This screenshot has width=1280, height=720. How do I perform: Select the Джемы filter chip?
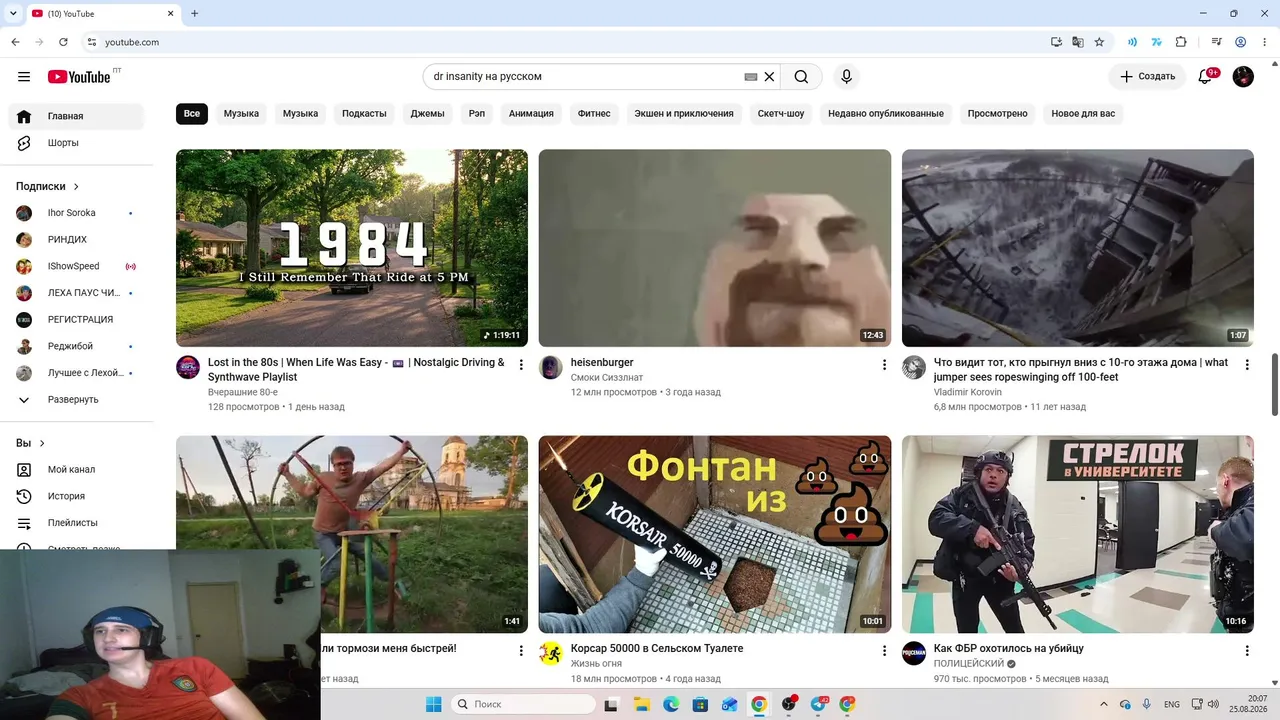coord(427,114)
